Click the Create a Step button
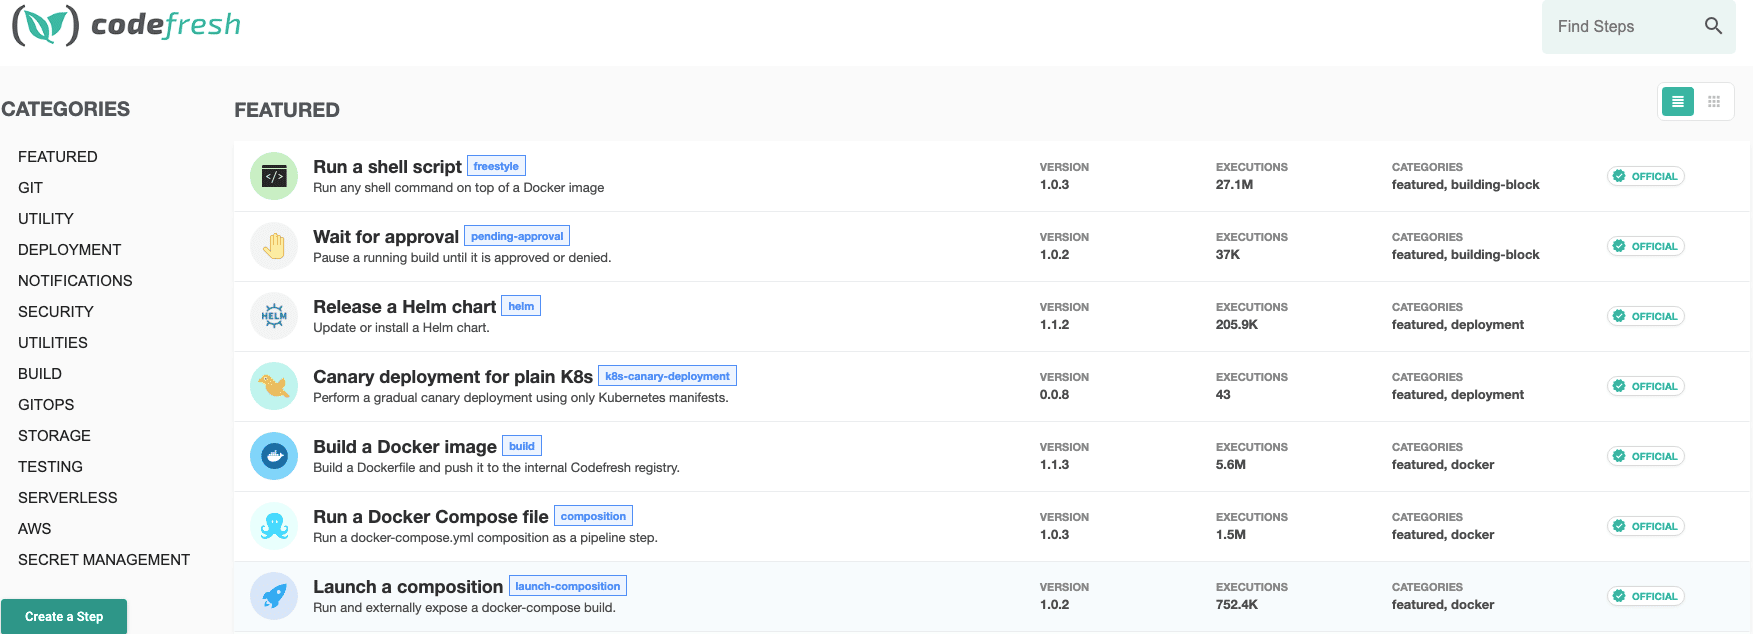 click(x=64, y=617)
